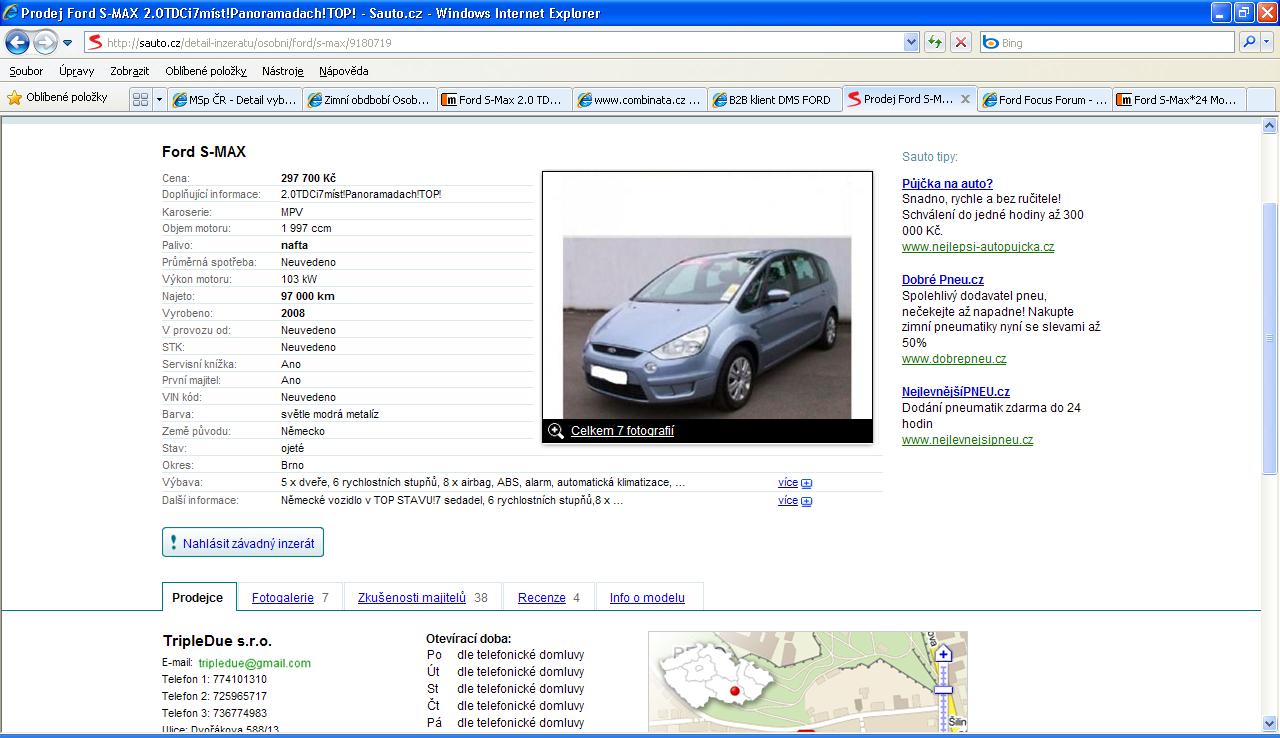Click the Nahlásit závadný inzerát button
The height and width of the screenshot is (738, 1280).
(243, 544)
